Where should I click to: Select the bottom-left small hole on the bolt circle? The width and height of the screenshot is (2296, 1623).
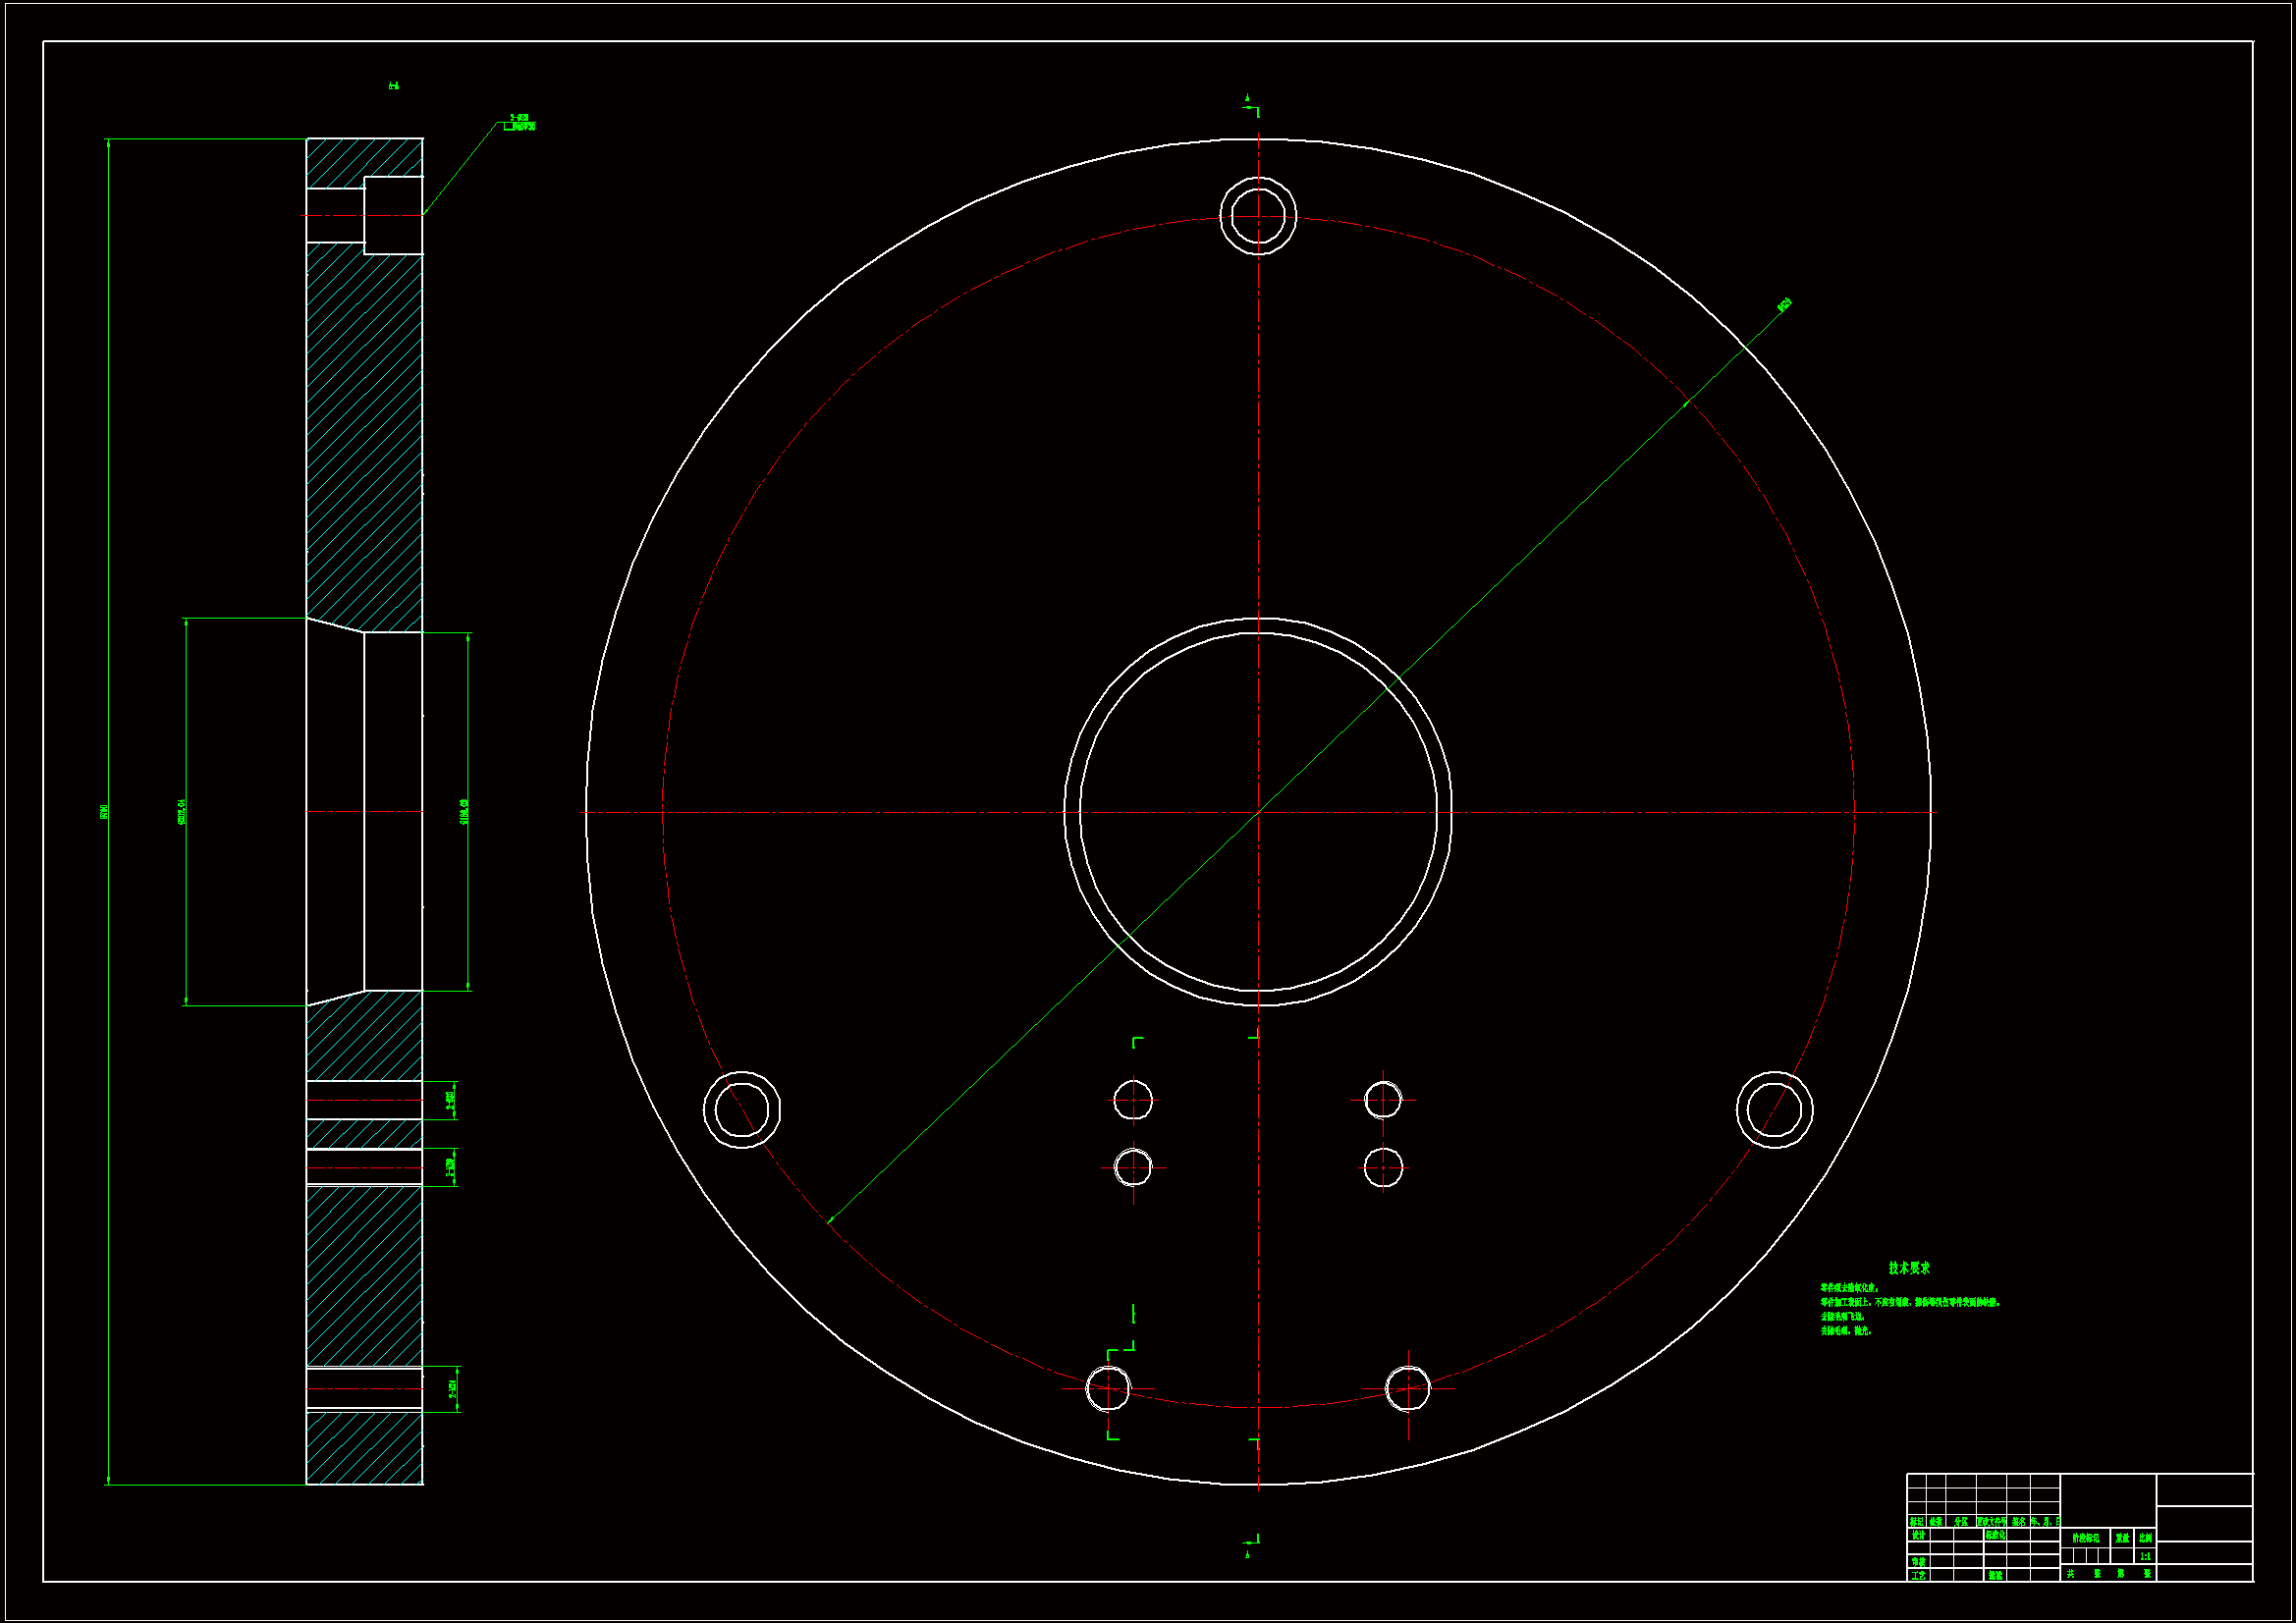[x=1108, y=1388]
